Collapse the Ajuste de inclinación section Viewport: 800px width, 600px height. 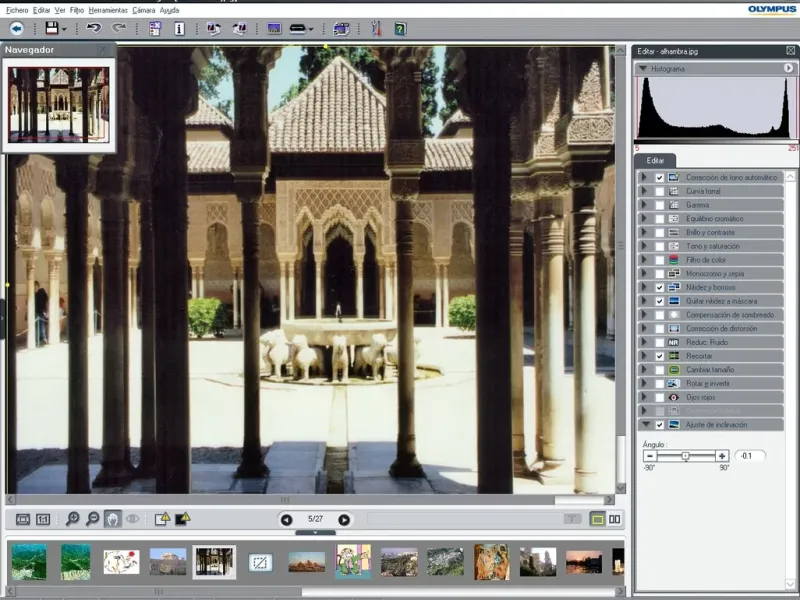coord(645,425)
